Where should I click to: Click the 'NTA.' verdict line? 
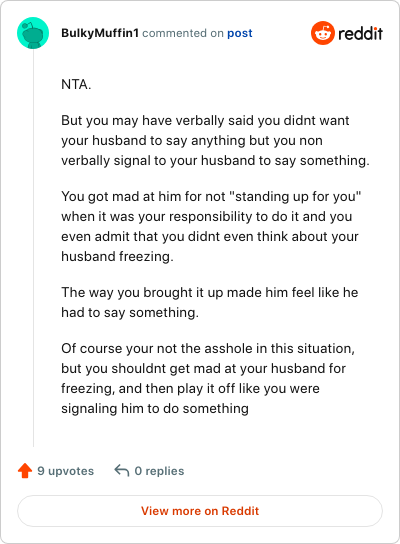click(x=76, y=84)
